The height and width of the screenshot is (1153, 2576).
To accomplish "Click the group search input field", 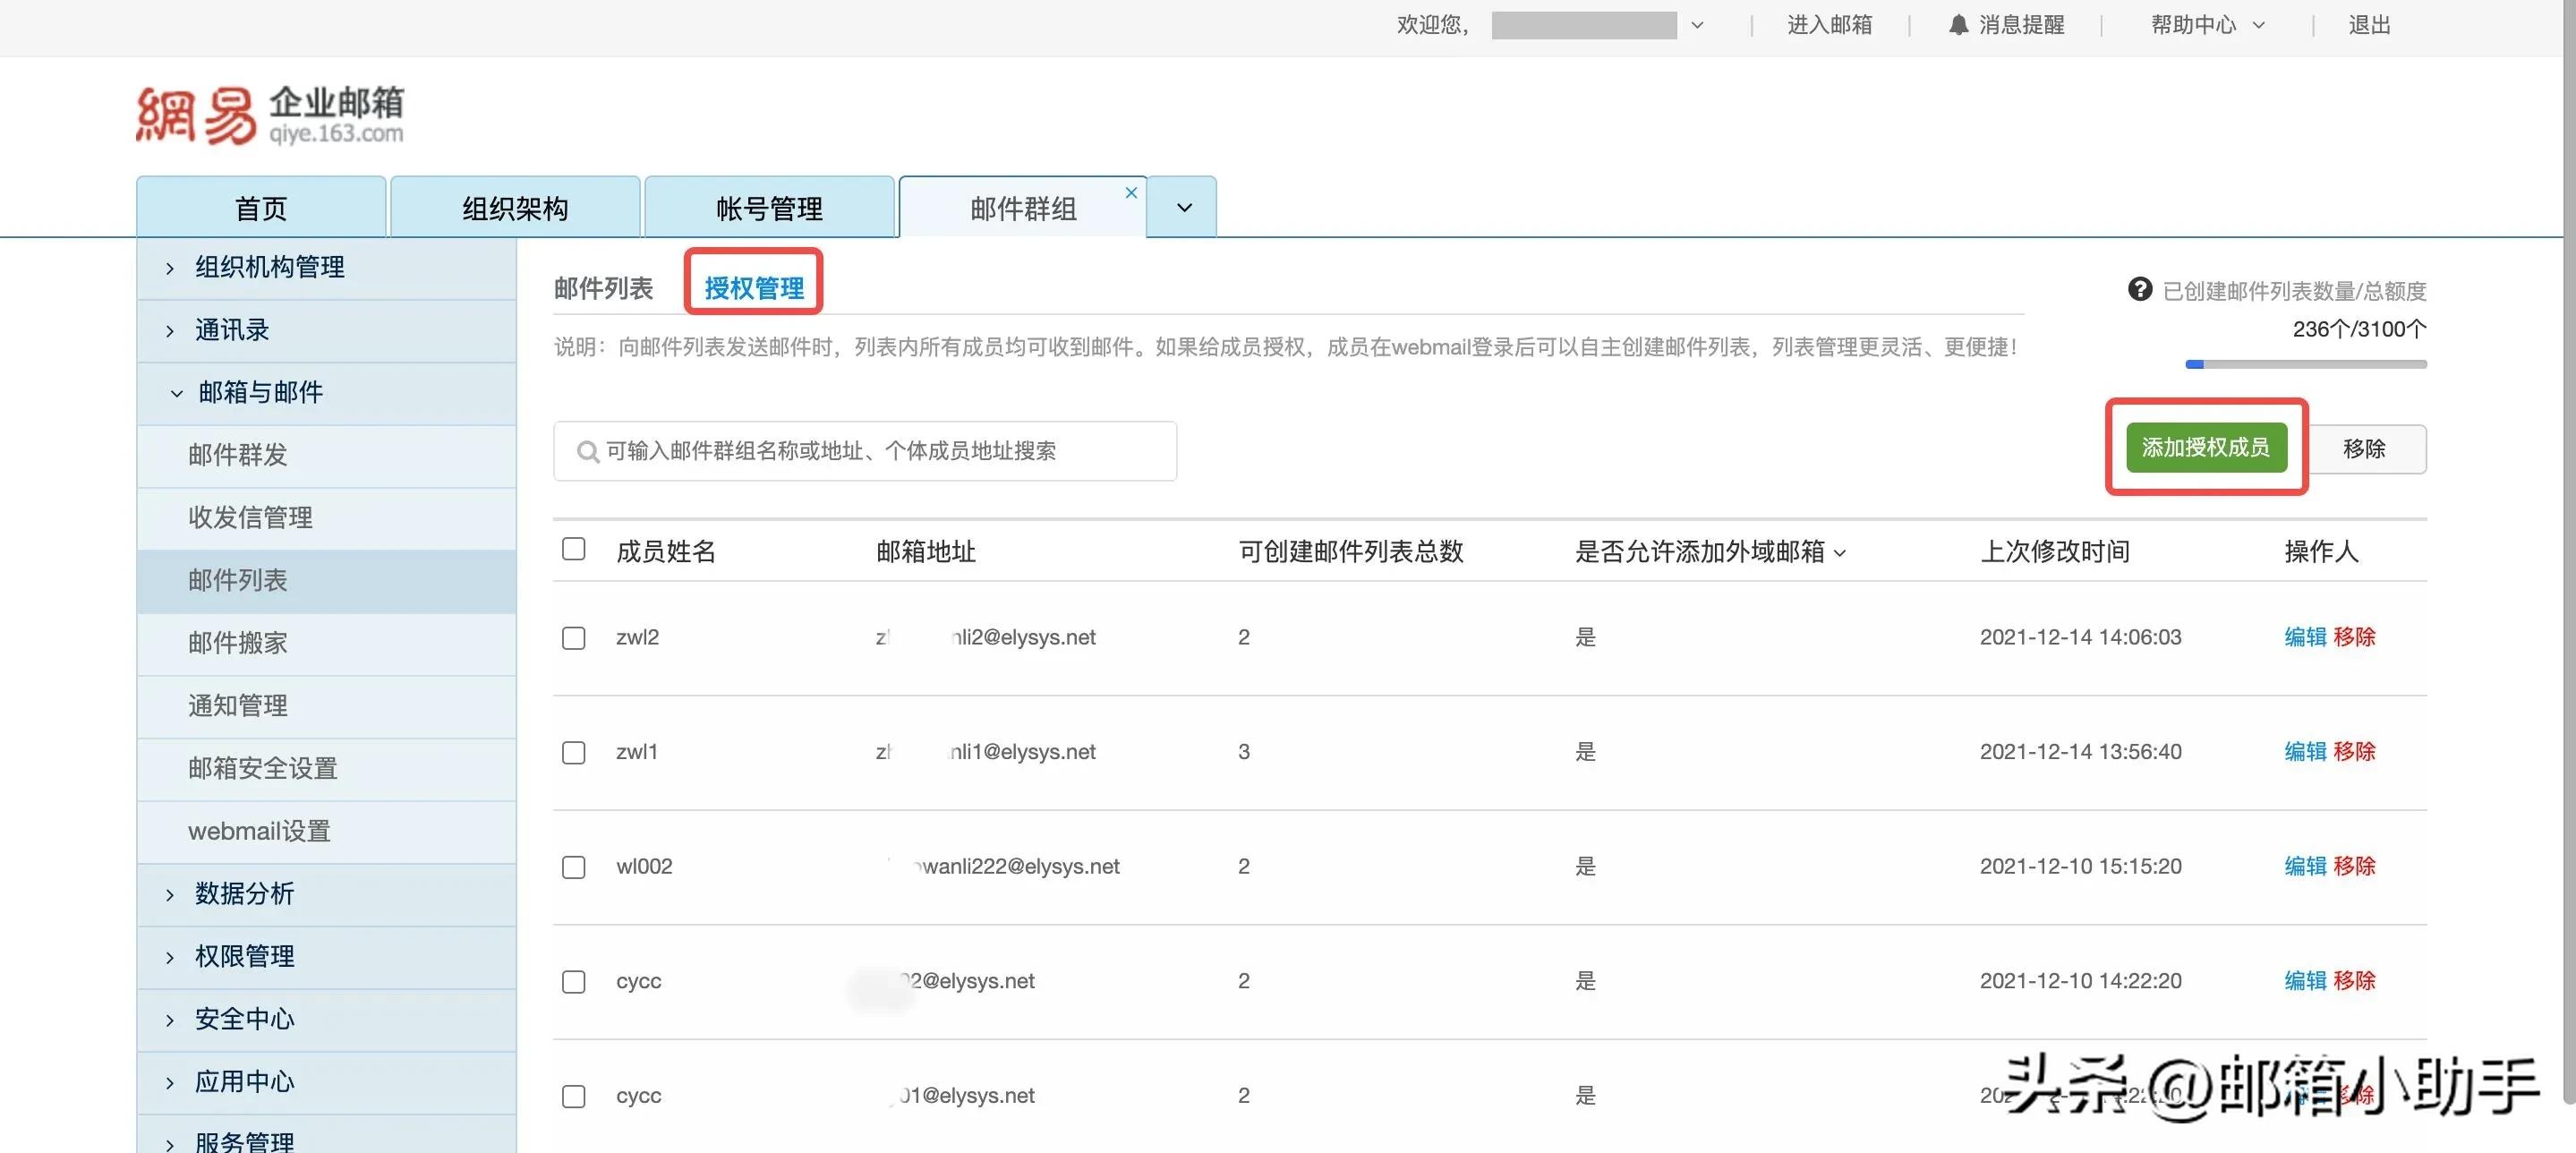I will pyautogui.click(x=865, y=451).
